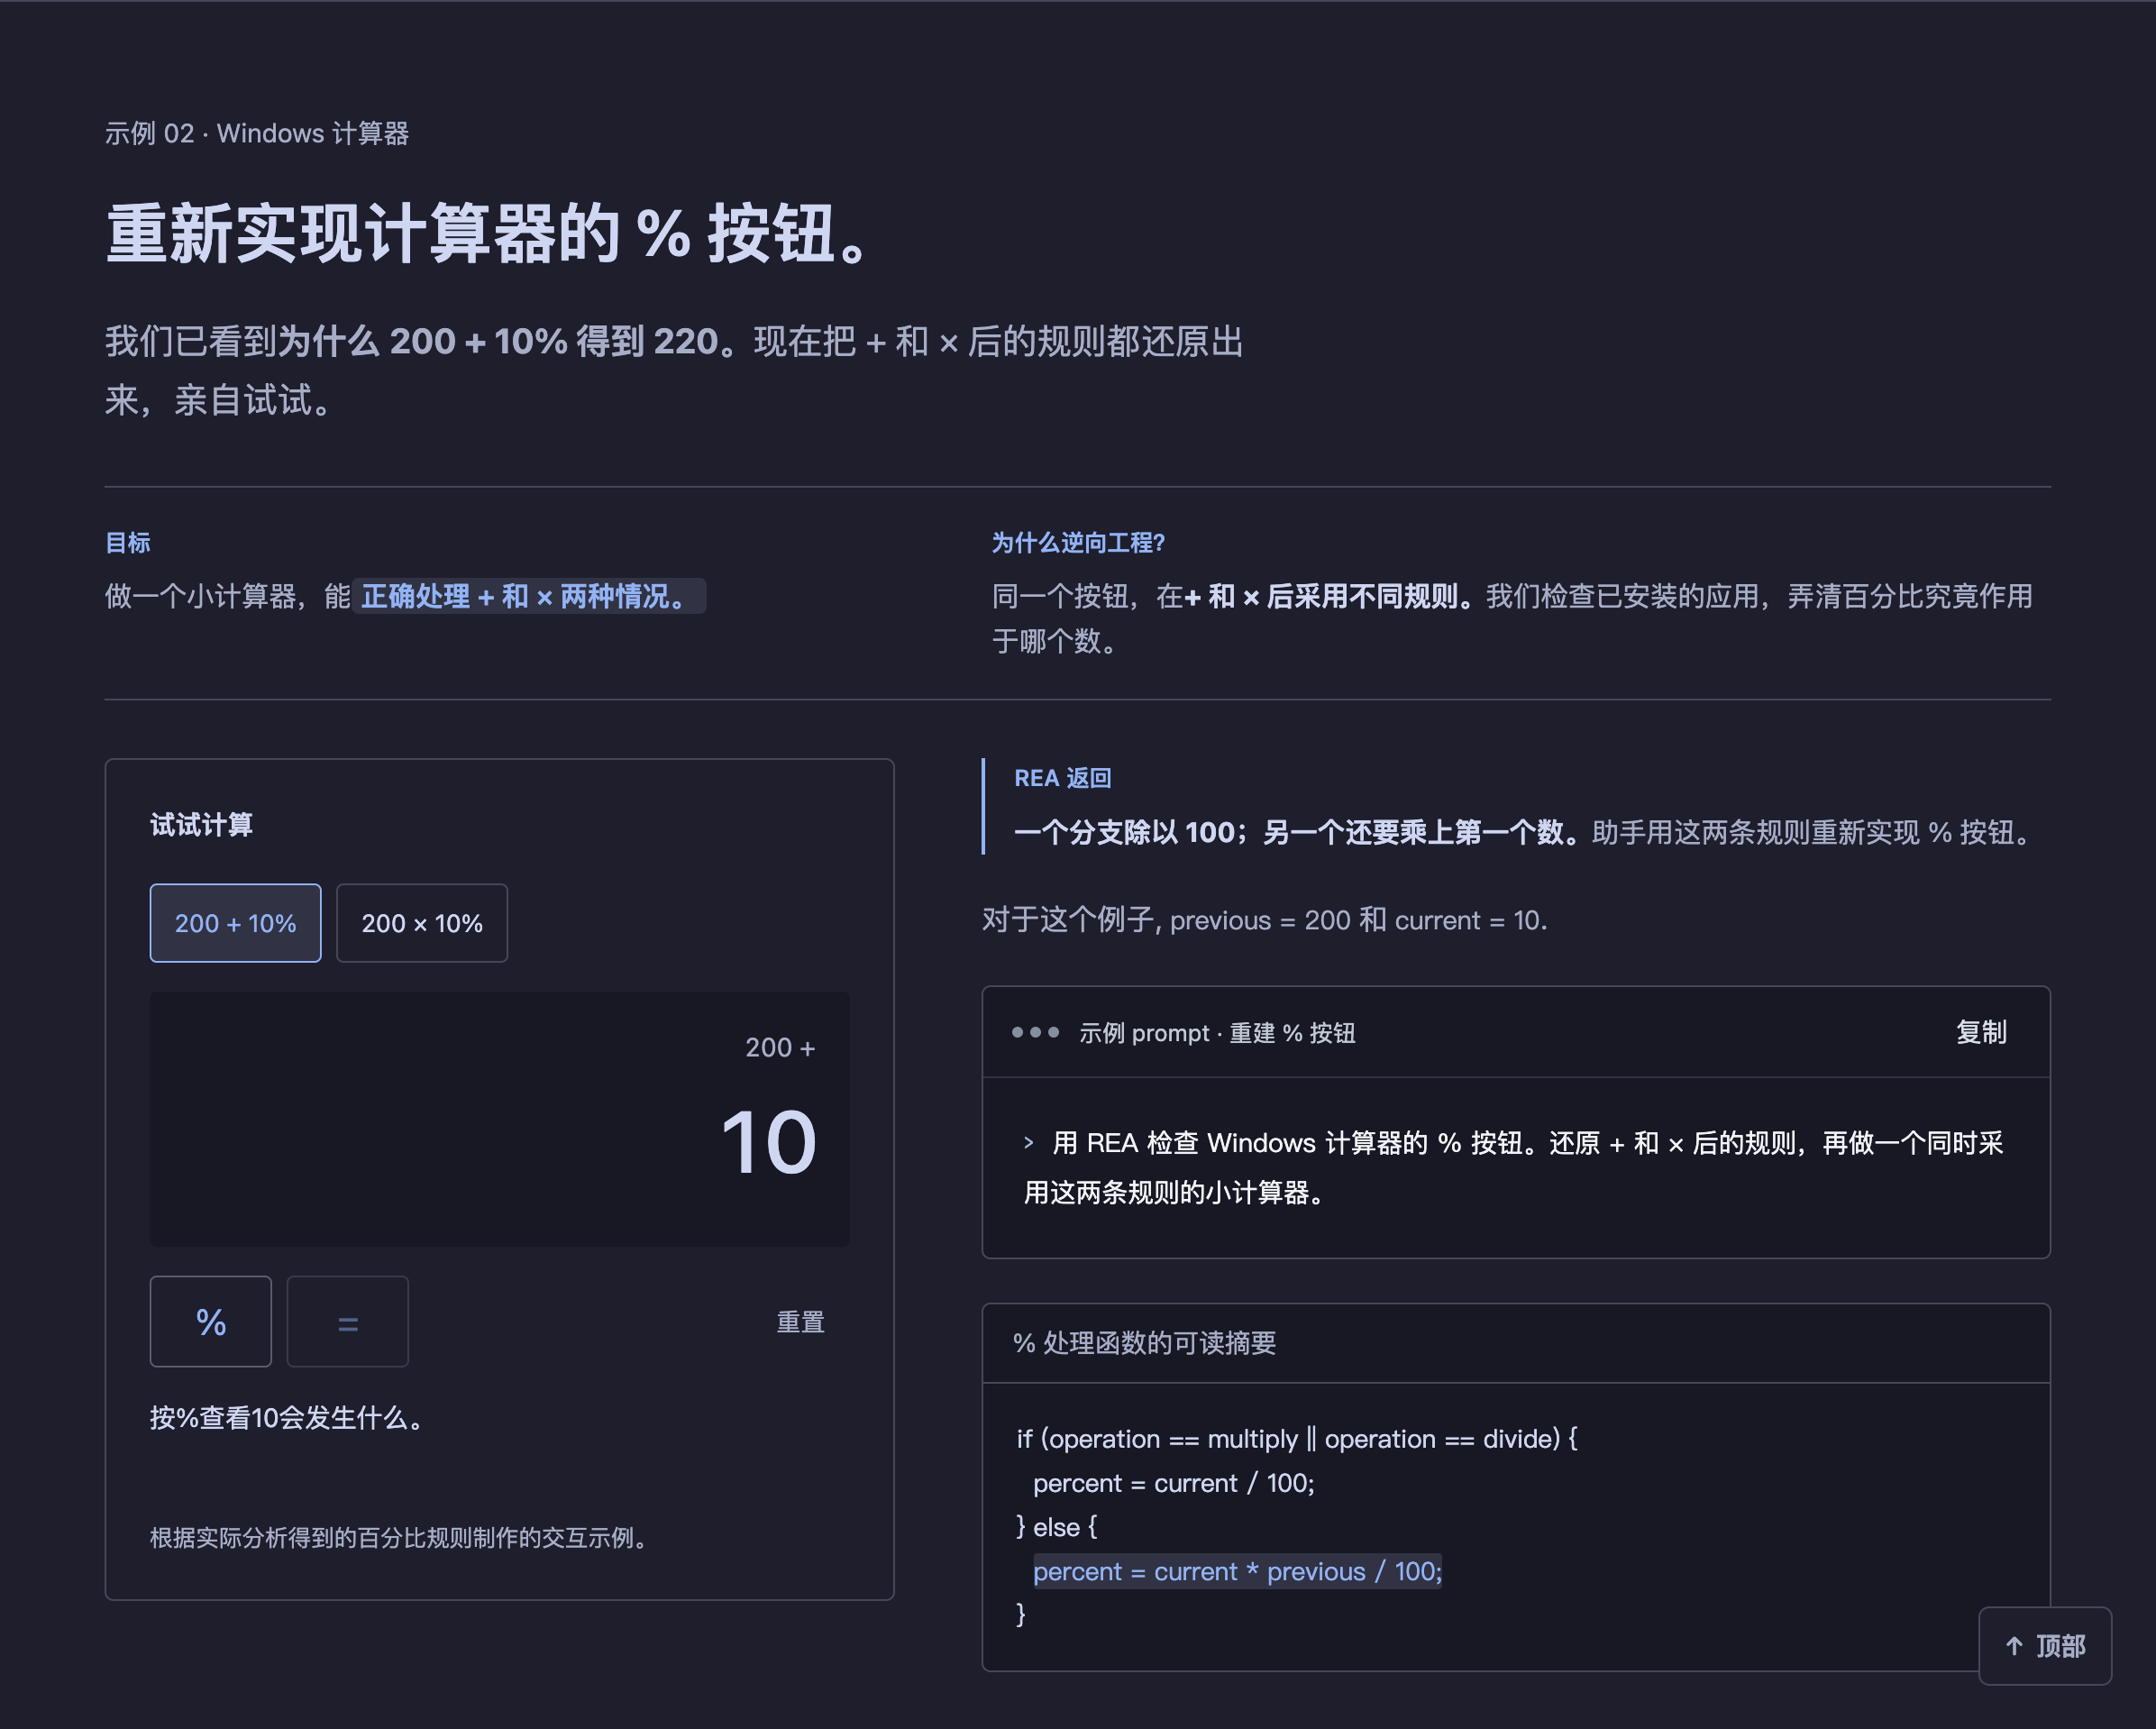Click the calculator display showing 10
The width and height of the screenshot is (2156, 1729).
[500, 1119]
